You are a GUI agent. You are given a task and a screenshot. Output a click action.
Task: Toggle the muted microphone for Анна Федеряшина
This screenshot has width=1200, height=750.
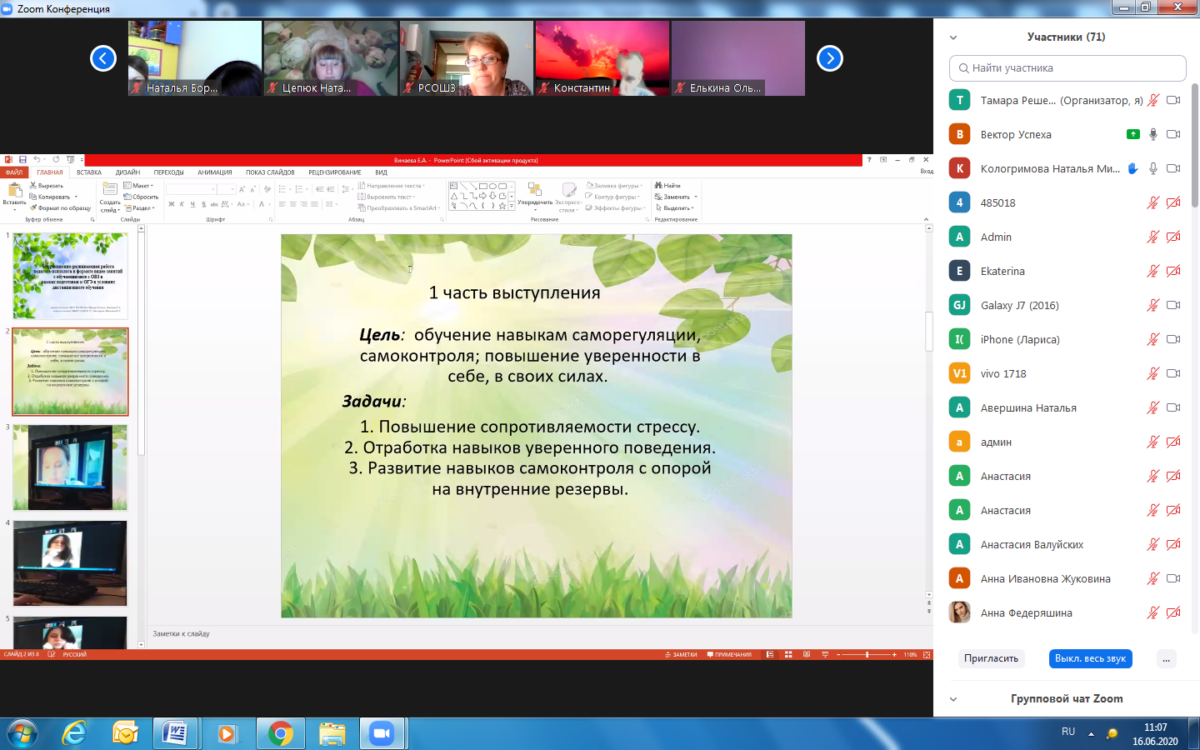1153,613
